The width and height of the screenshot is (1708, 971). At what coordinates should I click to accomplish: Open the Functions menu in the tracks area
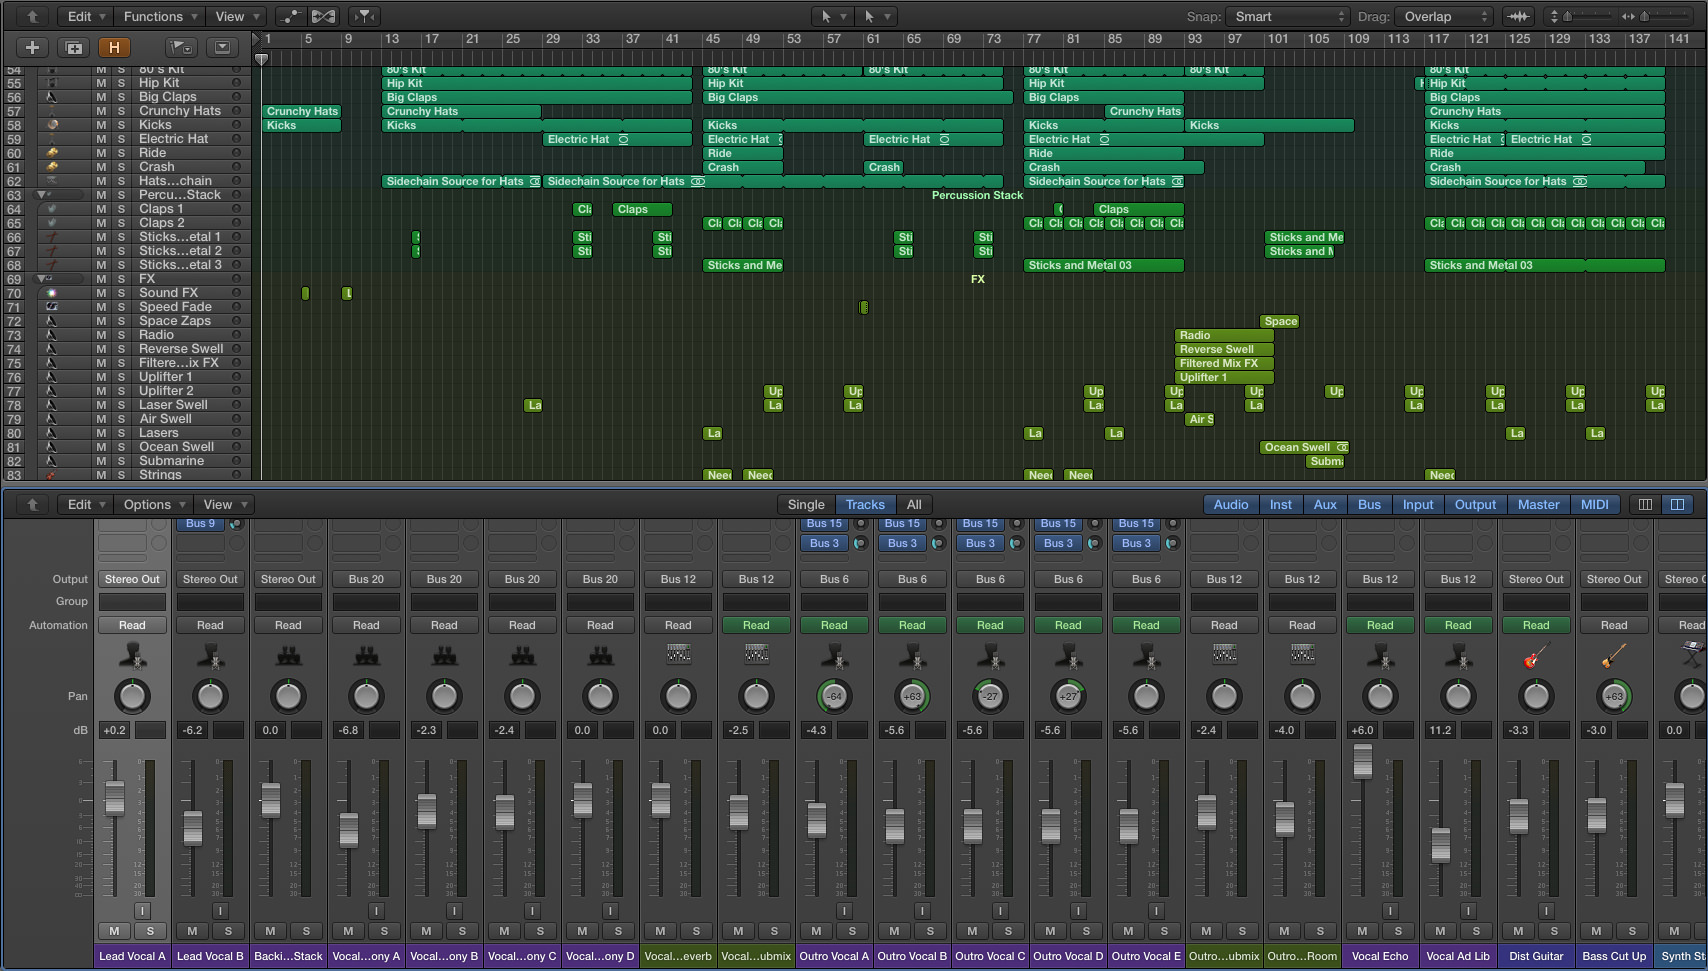click(x=159, y=16)
